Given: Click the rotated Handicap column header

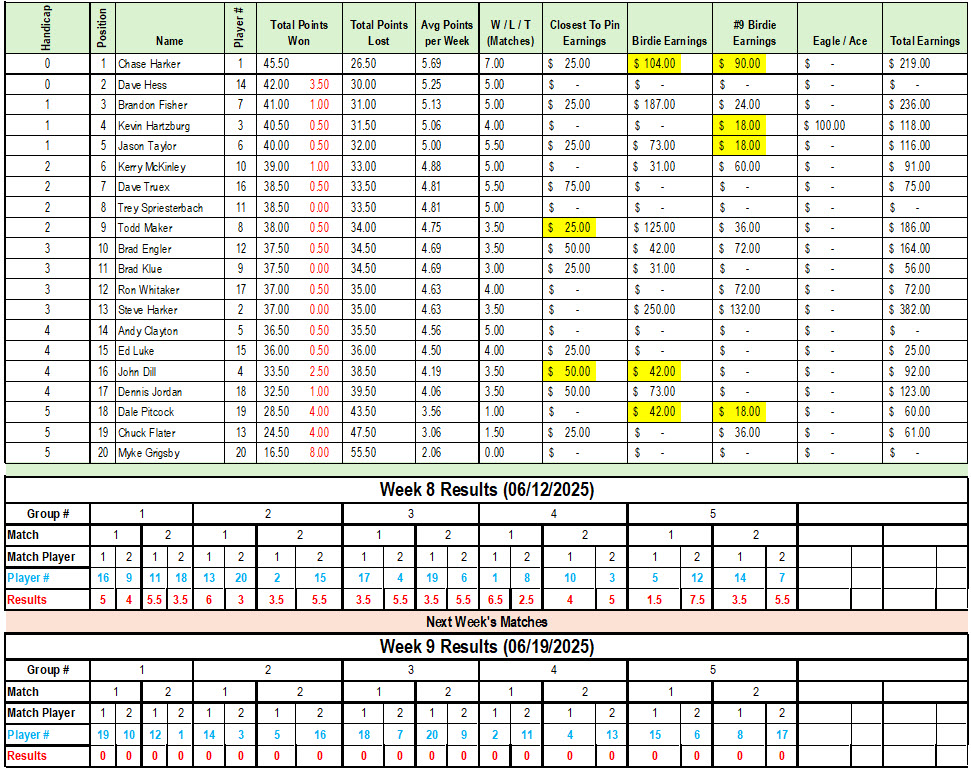Looking at the screenshot, I should 47,28.
